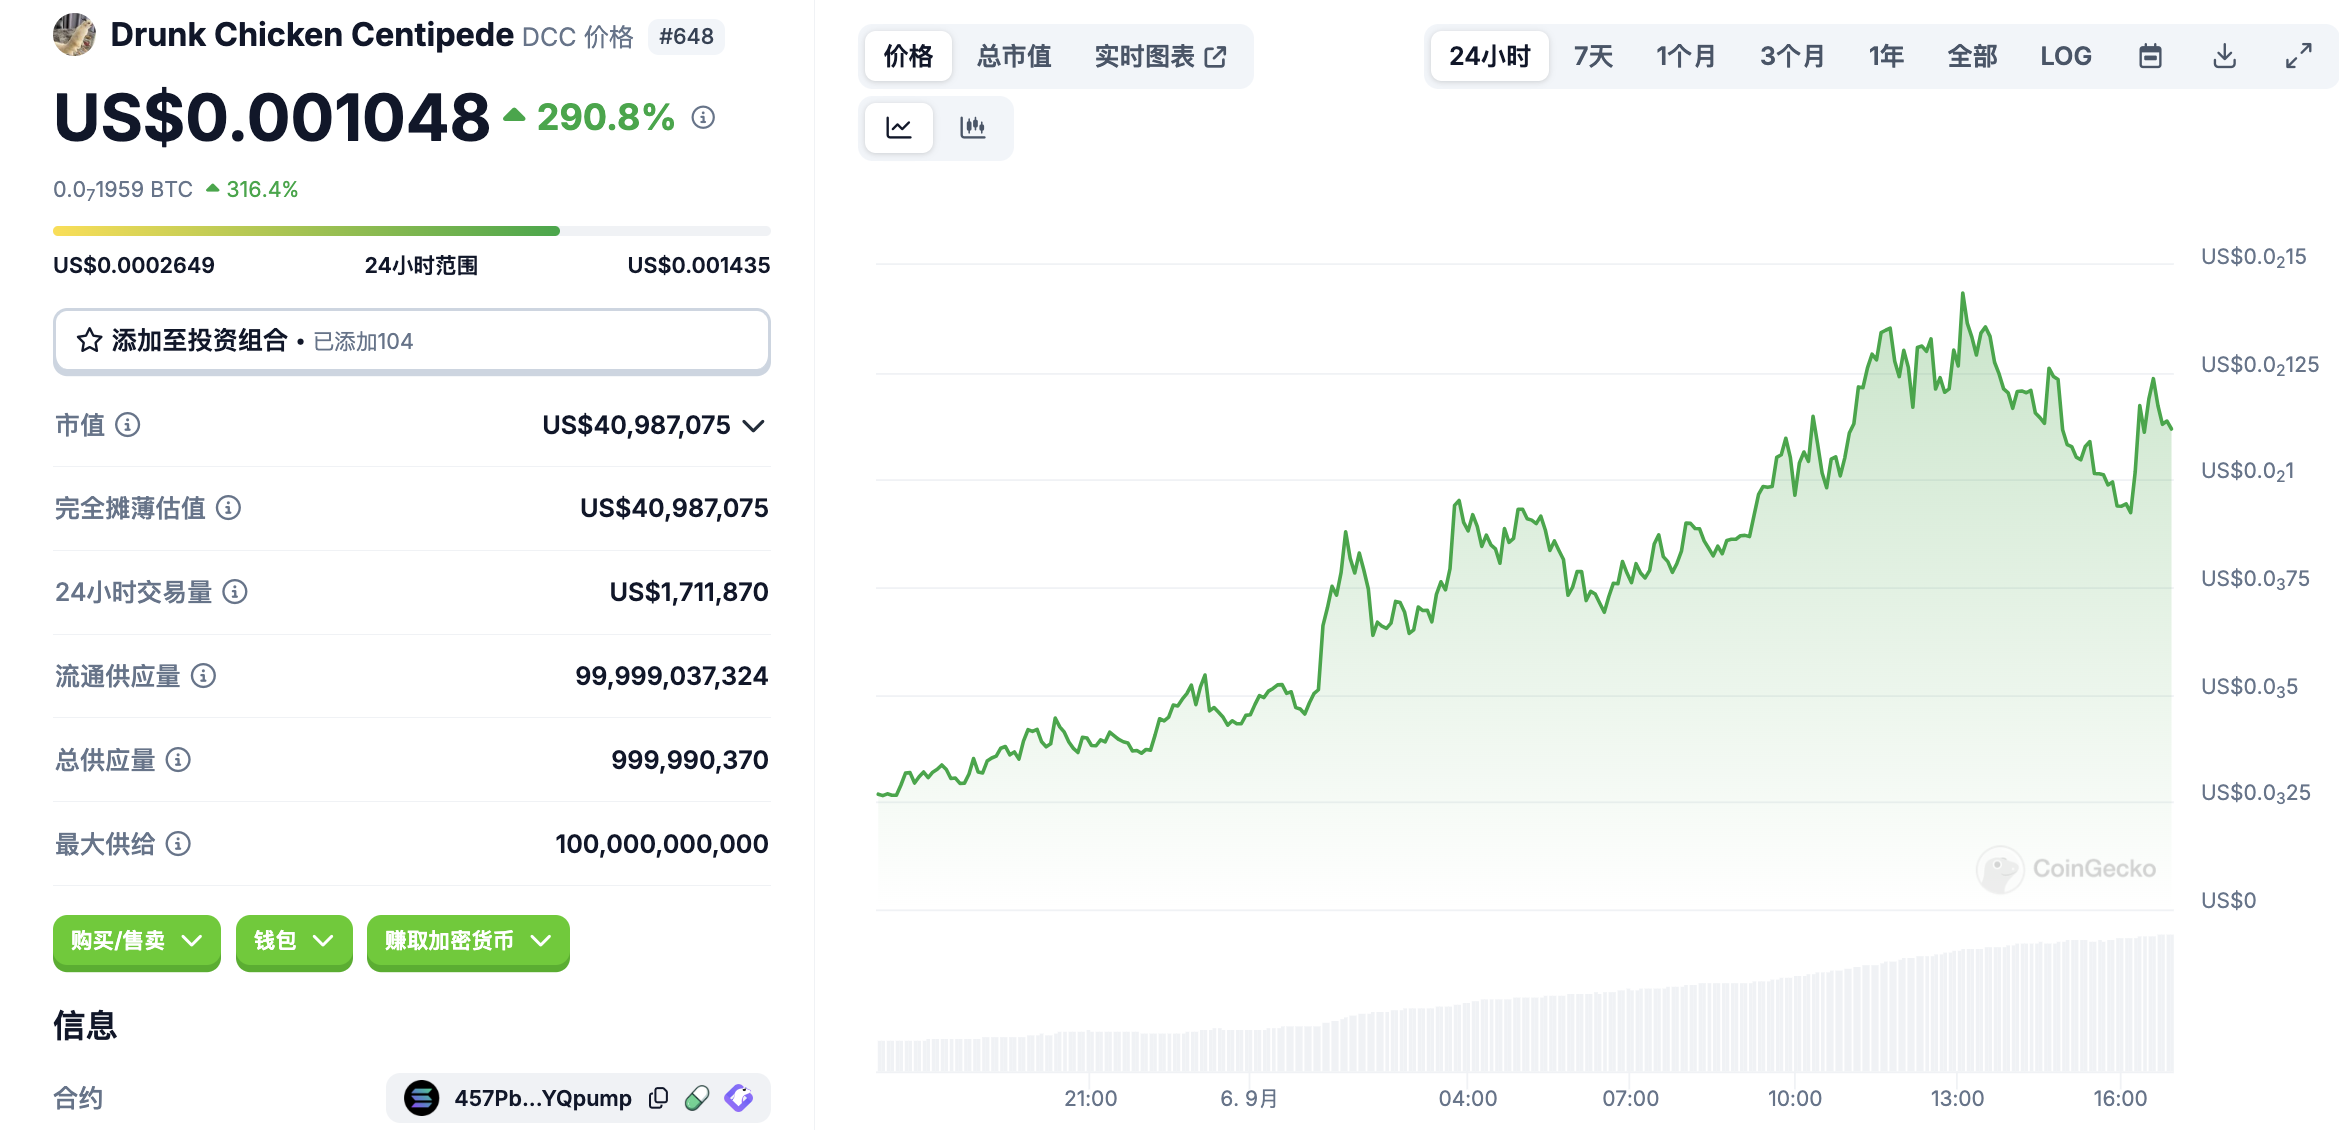2344x1130 pixels.
Task: Switch chart to 7天 range
Action: [1593, 56]
